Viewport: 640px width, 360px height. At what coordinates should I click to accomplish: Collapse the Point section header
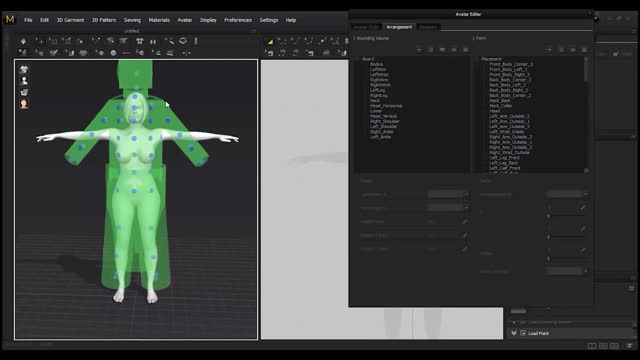tap(479, 38)
